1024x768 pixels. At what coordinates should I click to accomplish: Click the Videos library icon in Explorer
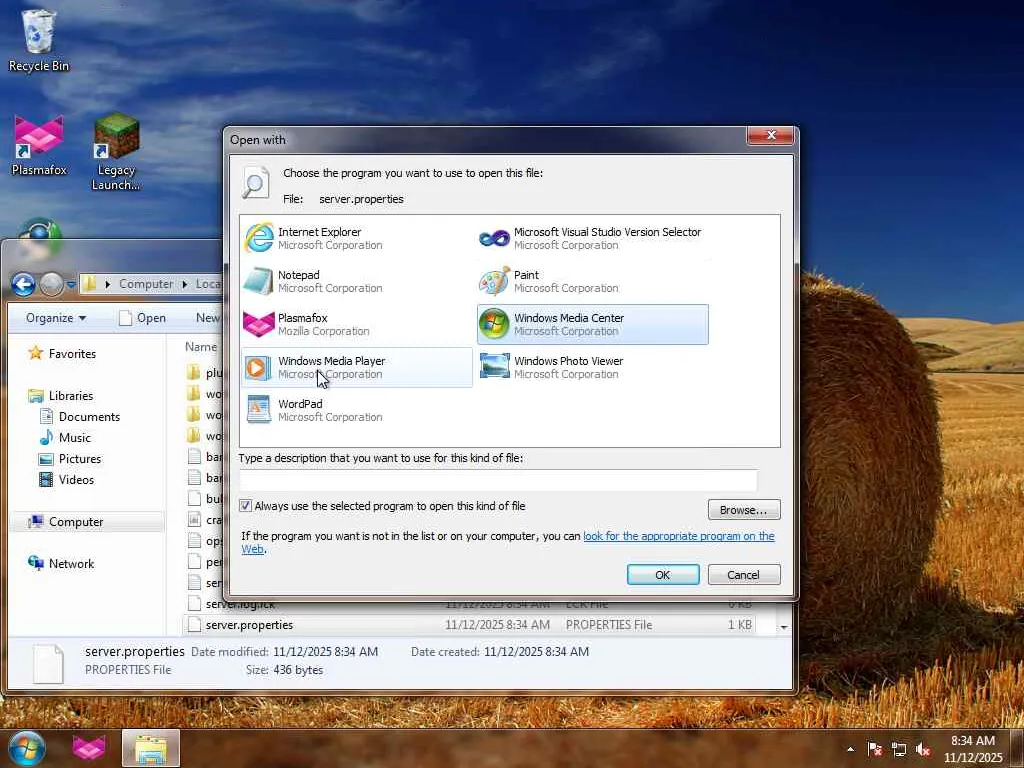pyautogui.click(x=46, y=480)
